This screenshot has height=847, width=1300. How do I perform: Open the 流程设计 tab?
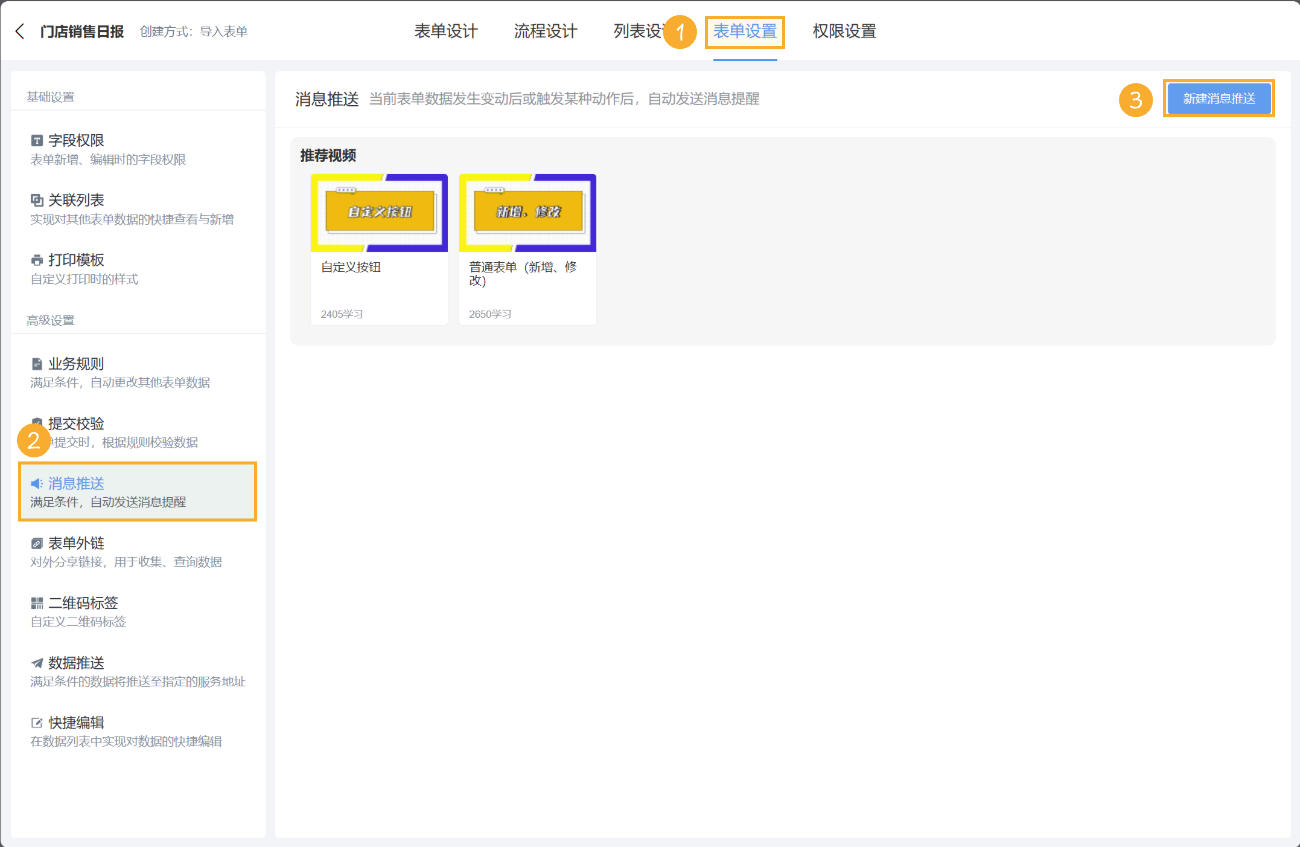pos(545,31)
